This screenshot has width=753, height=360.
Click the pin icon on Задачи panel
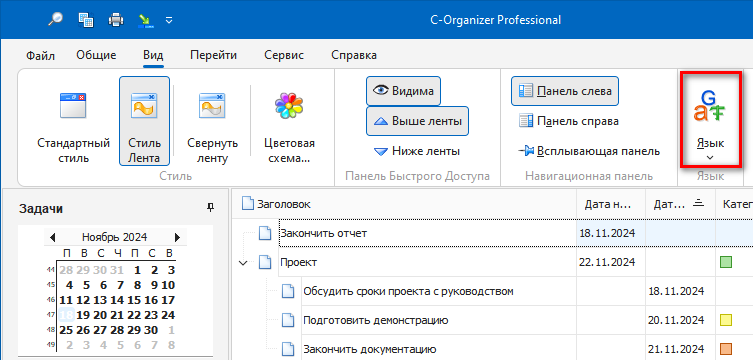[210, 207]
